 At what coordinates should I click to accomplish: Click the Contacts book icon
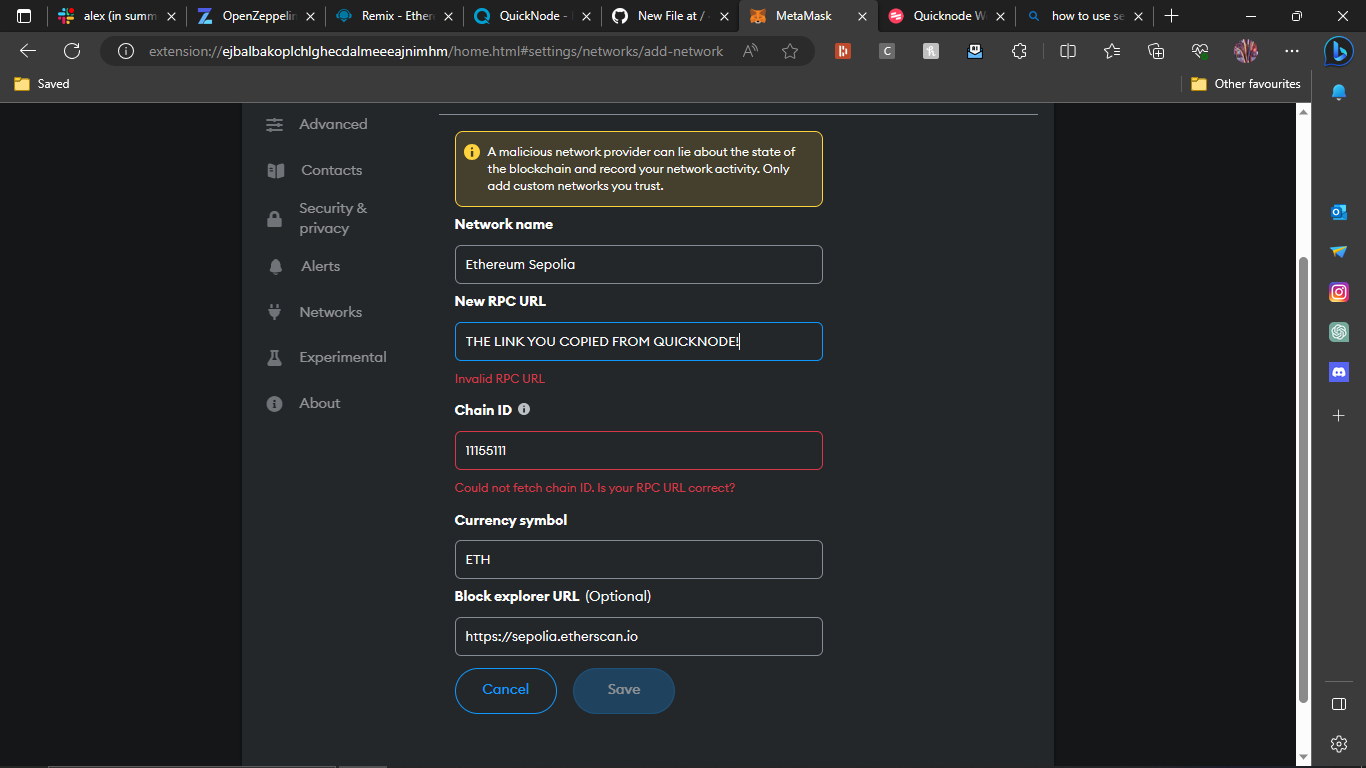[x=276, y=171]
